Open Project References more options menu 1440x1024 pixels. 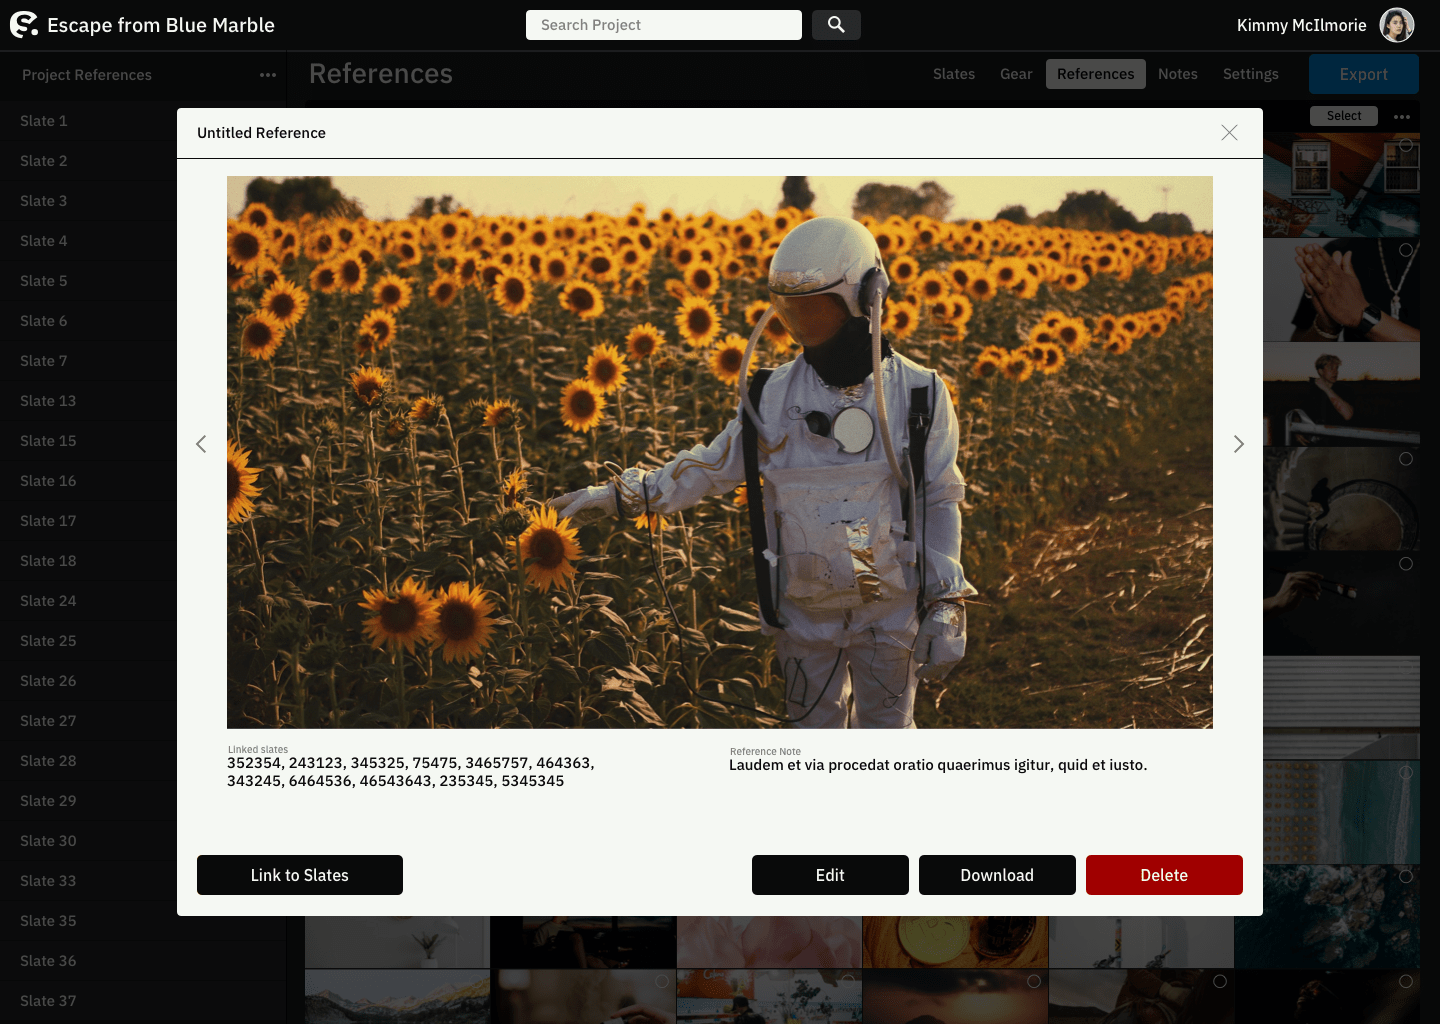coord(267,75)
